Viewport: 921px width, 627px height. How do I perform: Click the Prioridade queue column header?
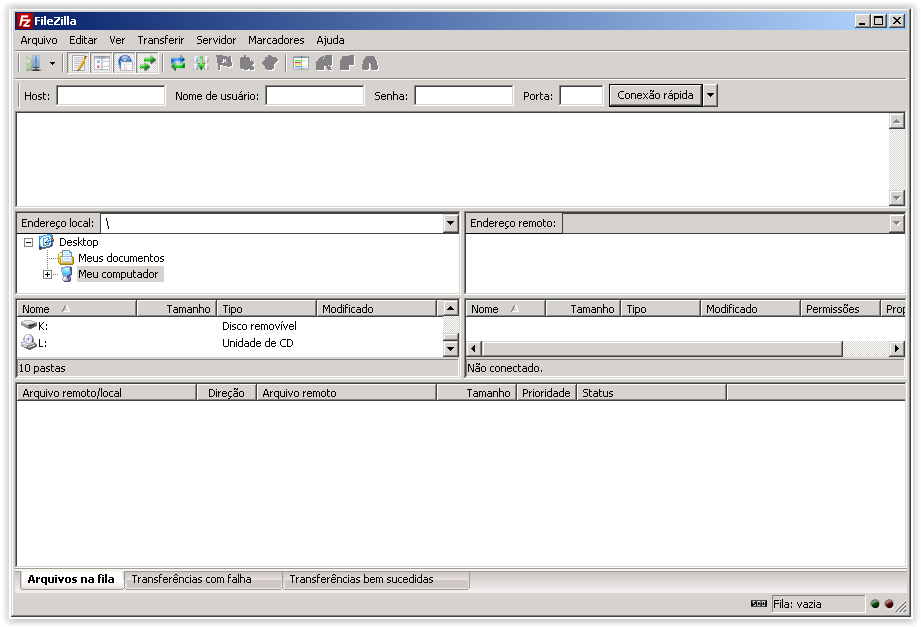[546, 393]
